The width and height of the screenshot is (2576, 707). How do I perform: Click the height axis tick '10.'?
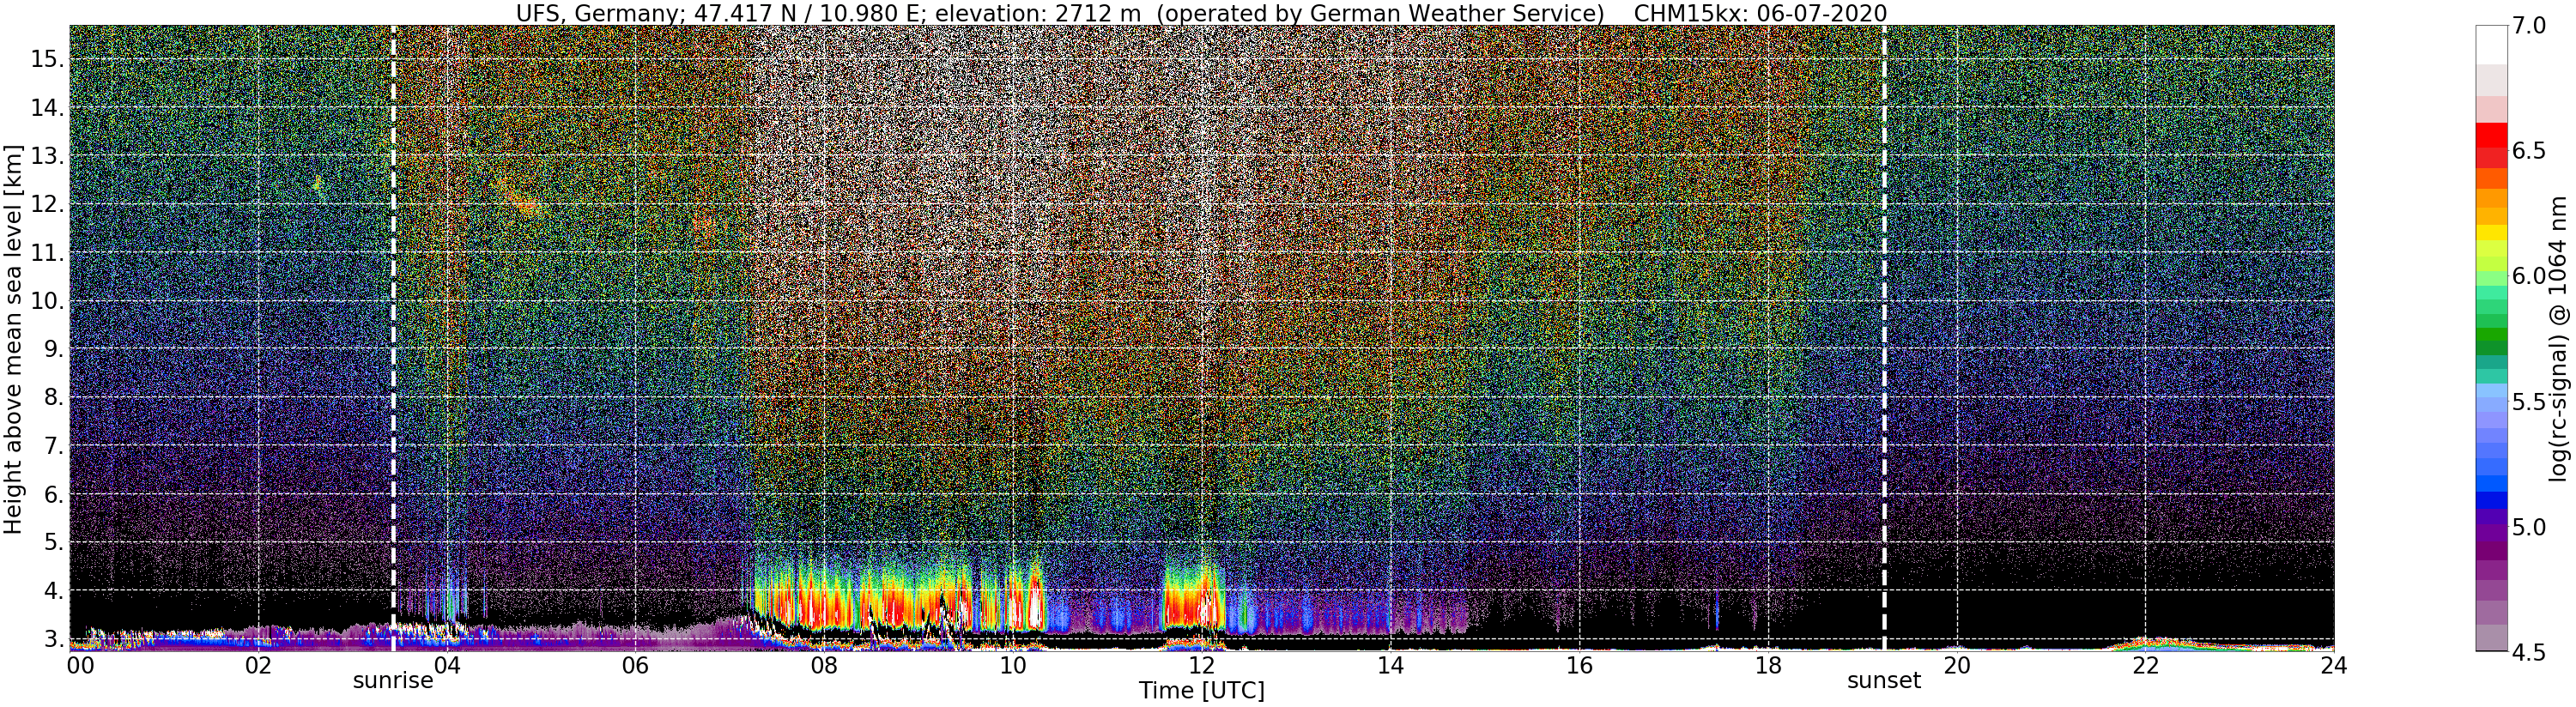click(47, 301)
